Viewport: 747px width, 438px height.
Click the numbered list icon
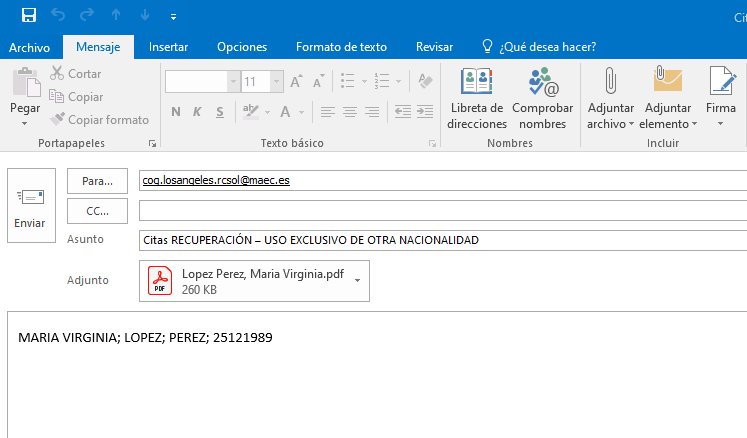pos(382,81)
